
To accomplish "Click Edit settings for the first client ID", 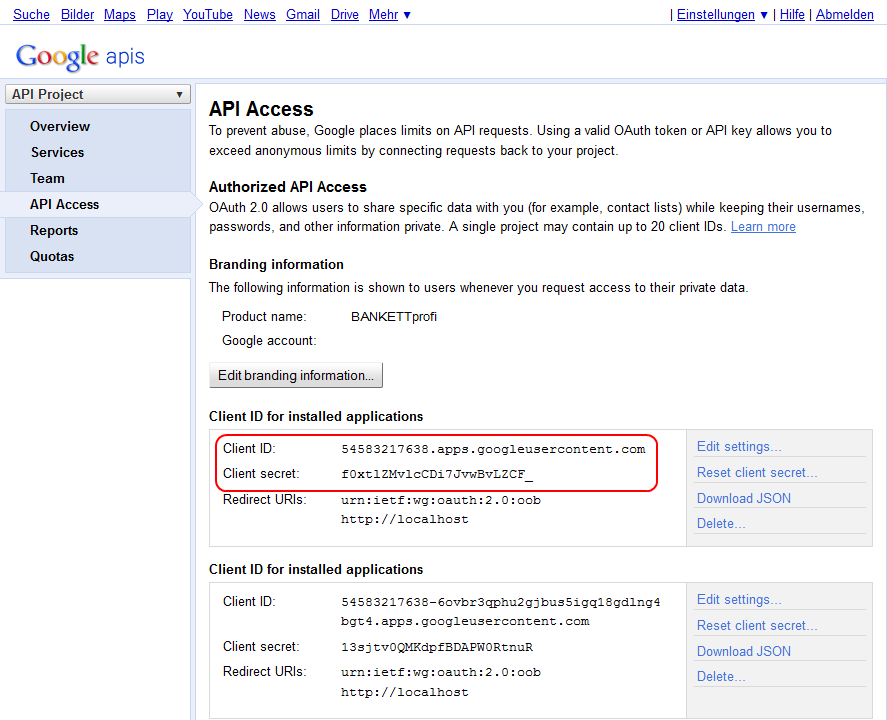I will pyautogui.click(x=739, y=447).
